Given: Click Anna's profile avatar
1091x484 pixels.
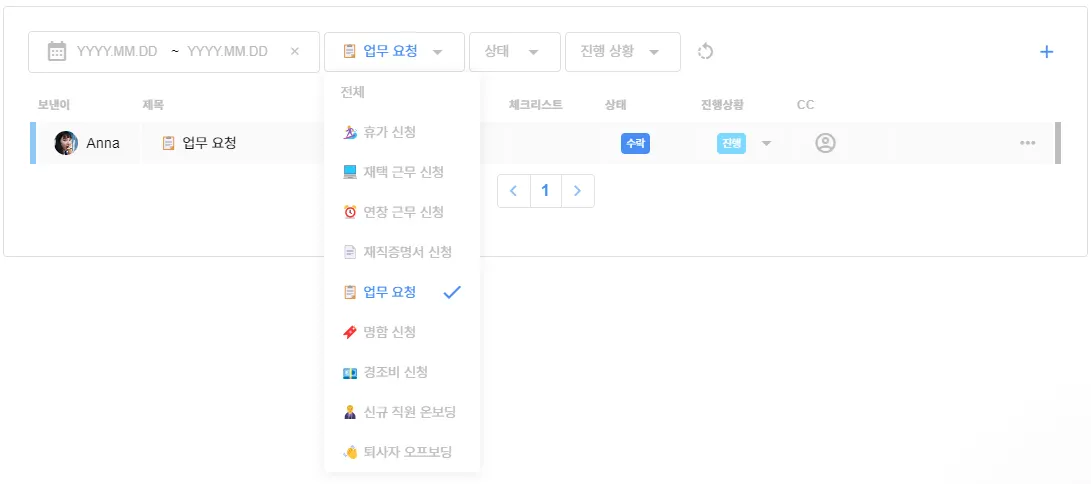Looking at the screenshot, I should coord(66,143).
